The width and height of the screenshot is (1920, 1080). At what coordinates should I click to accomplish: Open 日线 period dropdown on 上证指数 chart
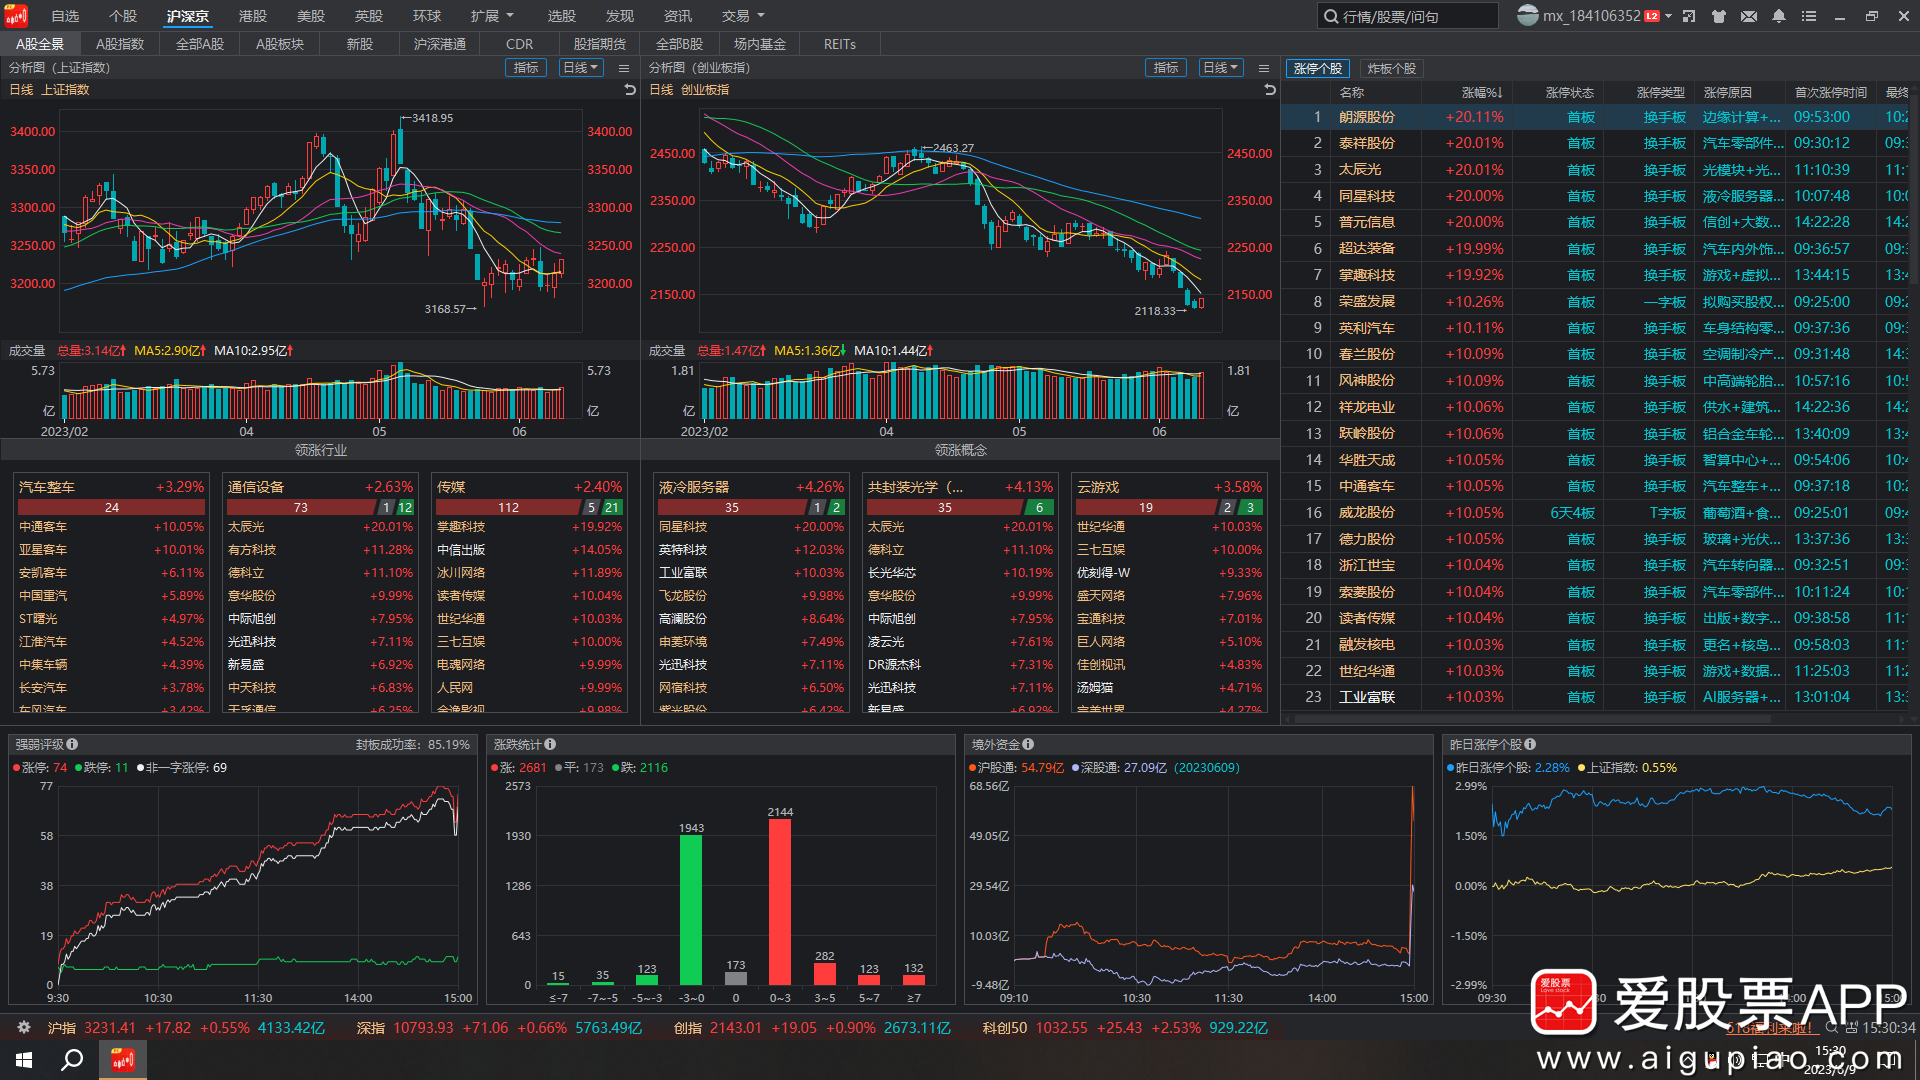point(580,68)
